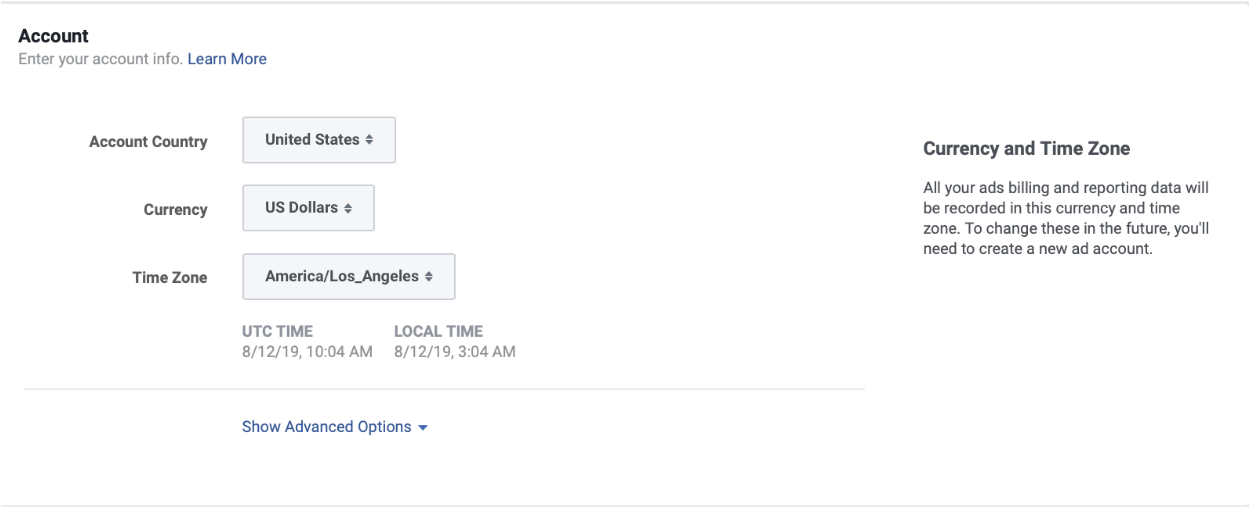Click the Account Country field label
This screenshot has height=512, width=1256.
coord(148,142)
